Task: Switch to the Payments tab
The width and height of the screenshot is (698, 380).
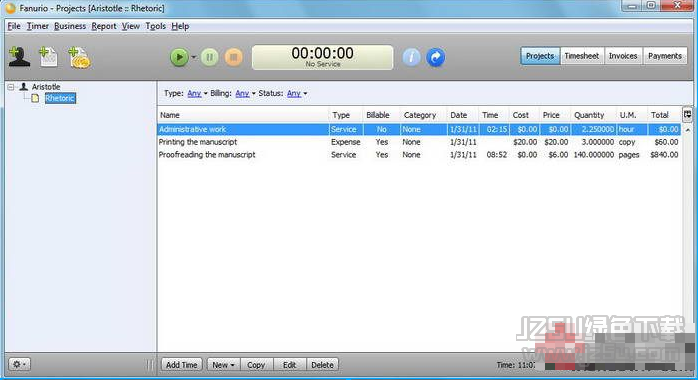Action: pyautogui.click(x=665, y=56)
